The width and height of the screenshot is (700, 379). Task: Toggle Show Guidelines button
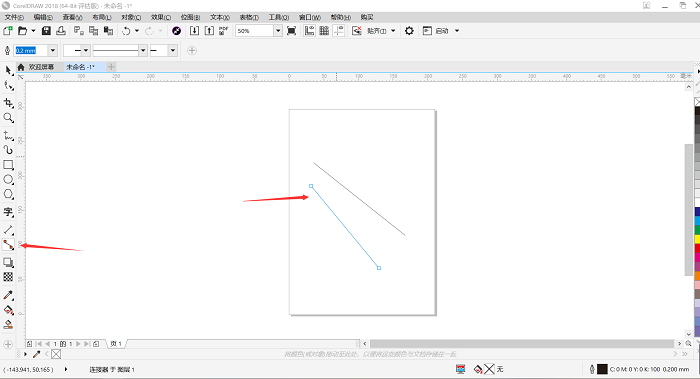[339, 31]
